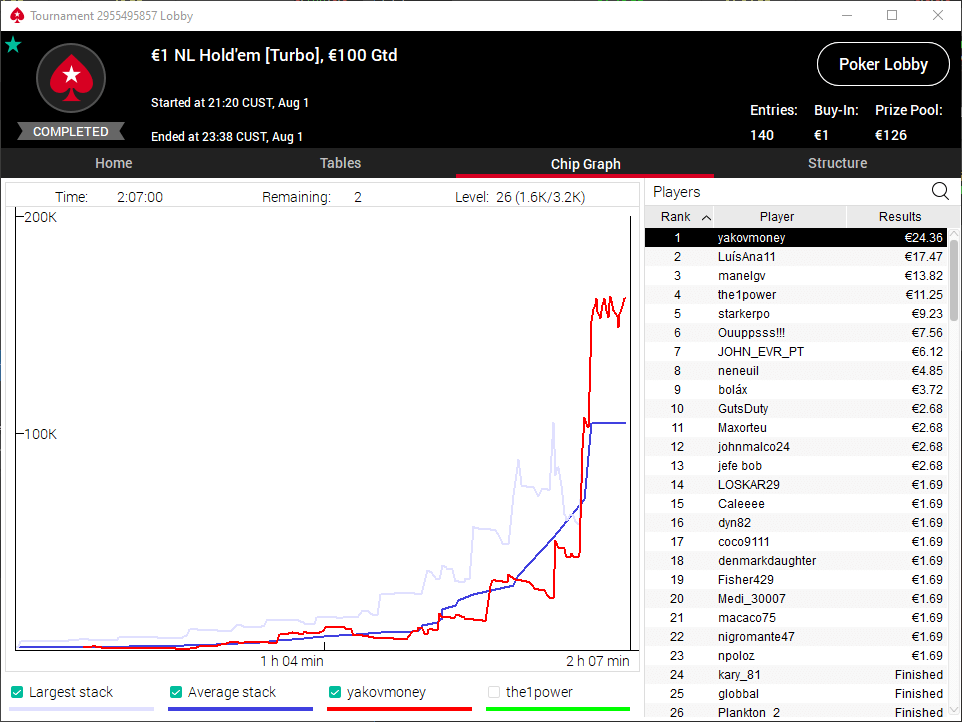Viewport: 962px width, 722px height.
Task: Select player row LOSKAR29
Action: point(796,485)
